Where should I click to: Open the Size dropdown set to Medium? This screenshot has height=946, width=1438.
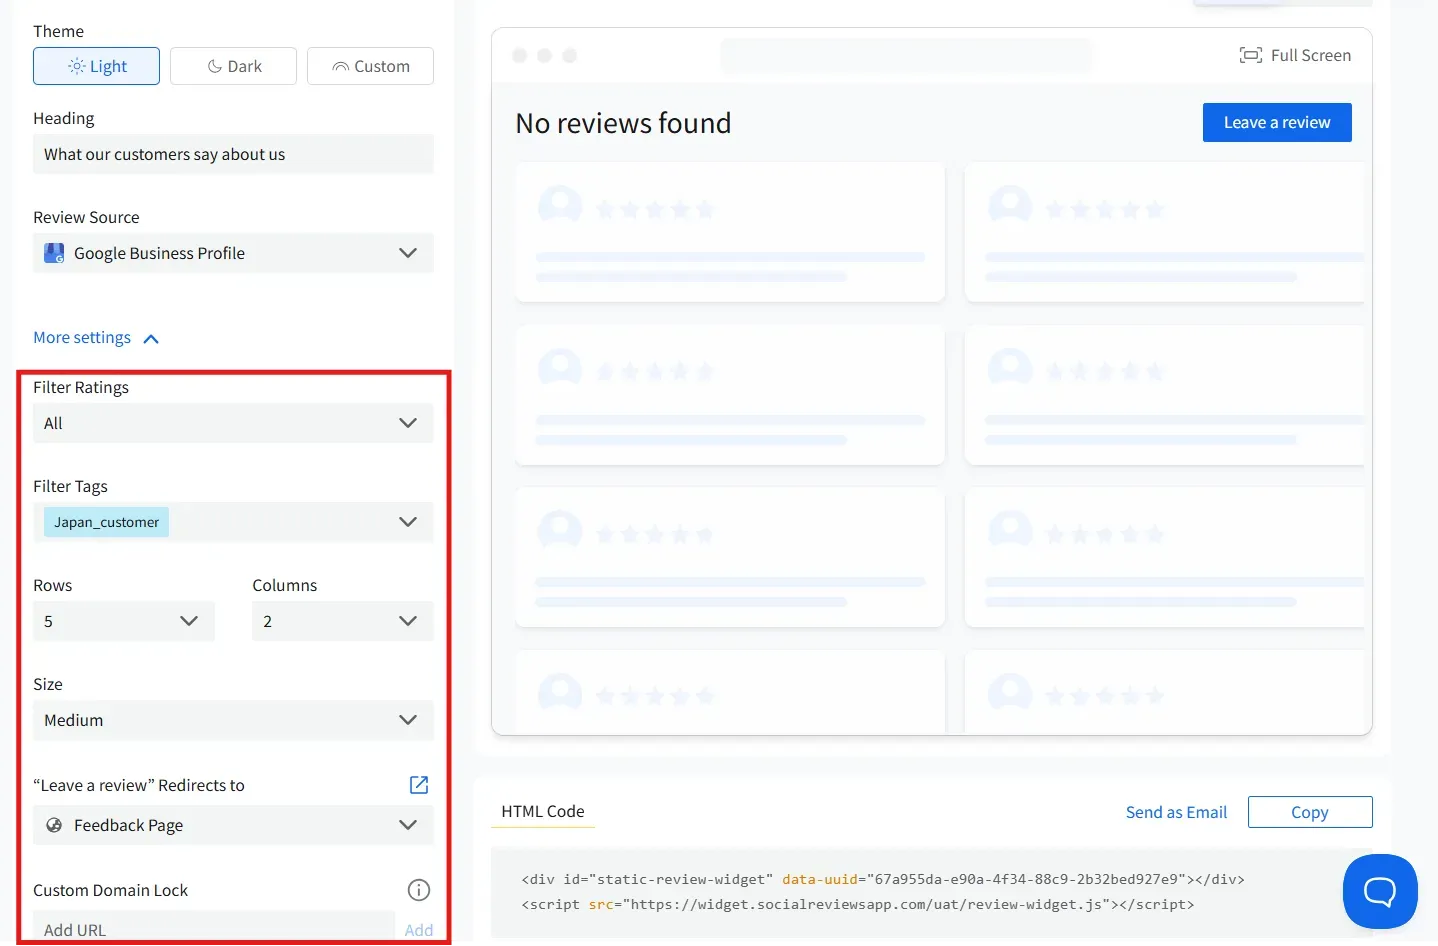233,720
